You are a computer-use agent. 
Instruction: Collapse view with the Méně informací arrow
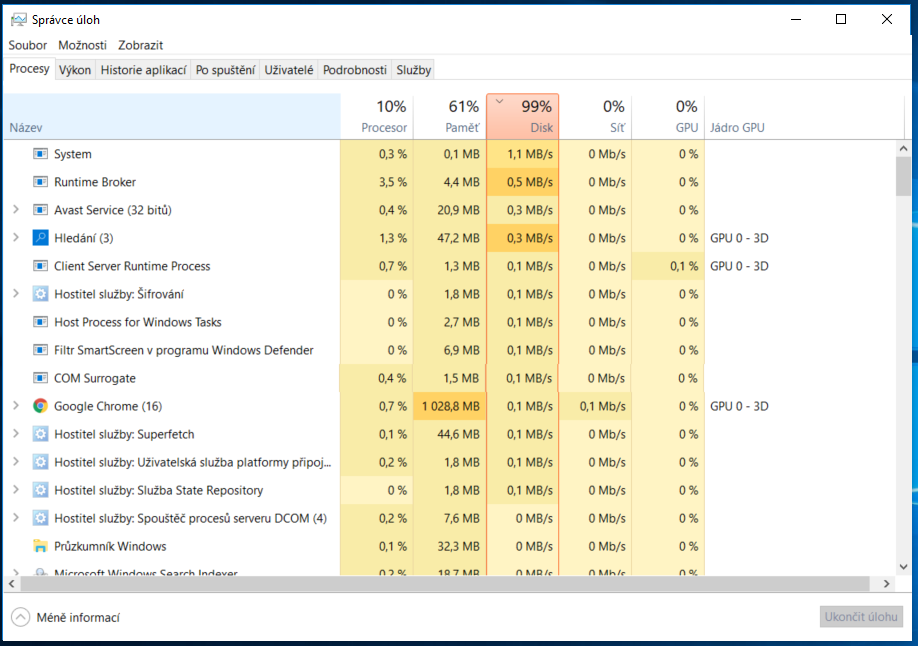pyautogui.click(x=21, y=617)
